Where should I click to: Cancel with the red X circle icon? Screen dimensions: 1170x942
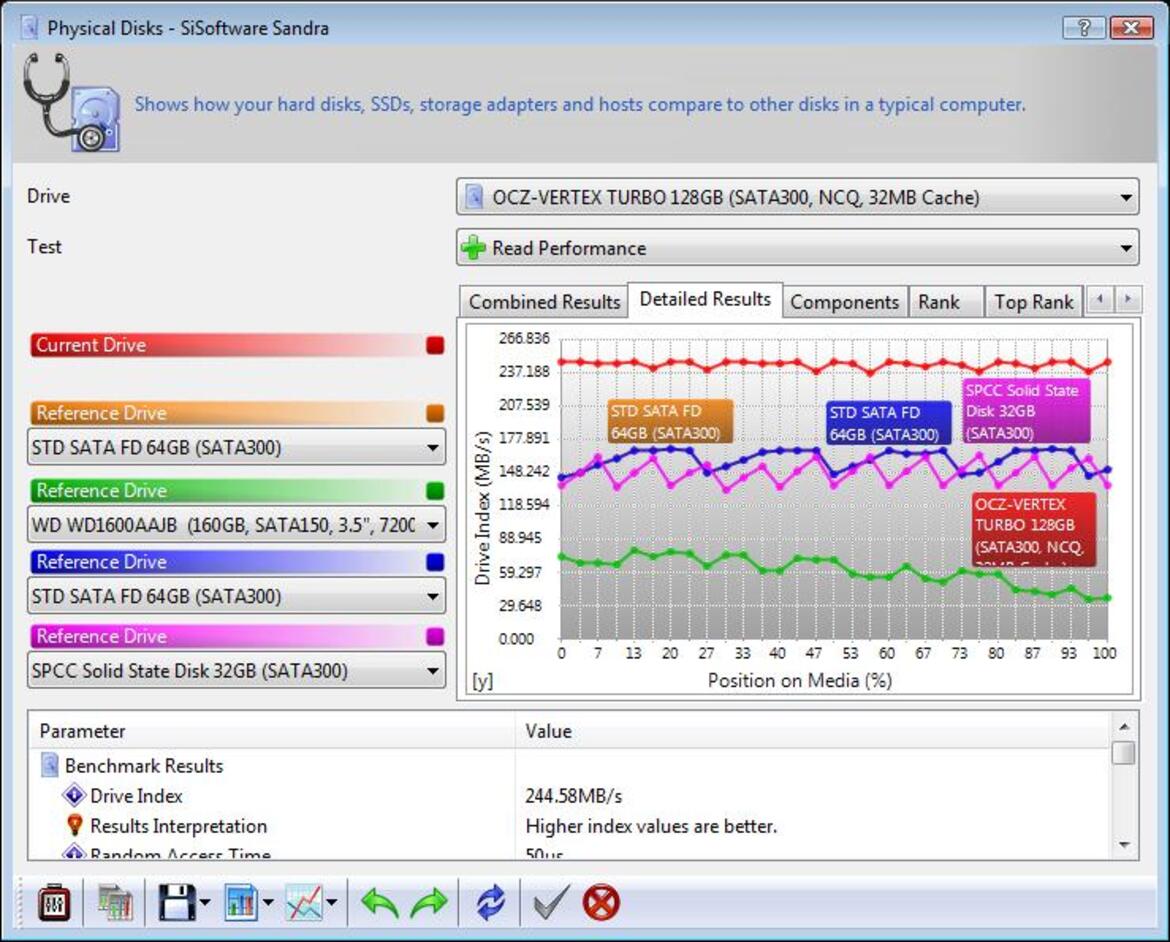pyautogui.click(x=601, y=903)
